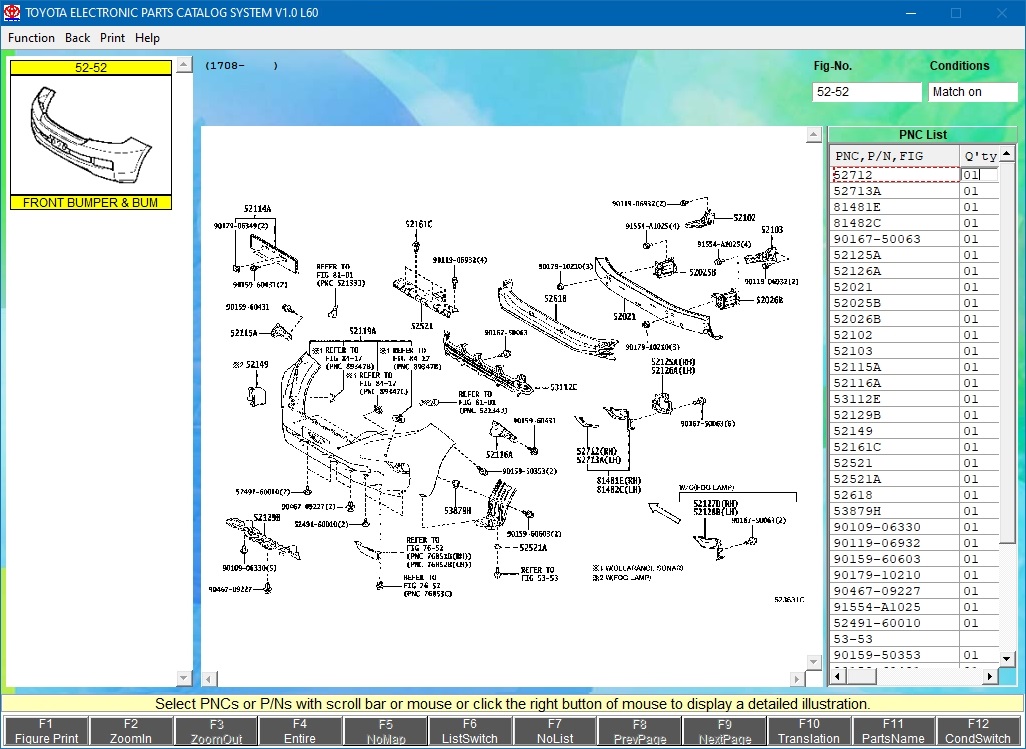The width and height of the screenshot is (1026, 749).
Task: Click the F11 PartsName button
Action: 893,731
